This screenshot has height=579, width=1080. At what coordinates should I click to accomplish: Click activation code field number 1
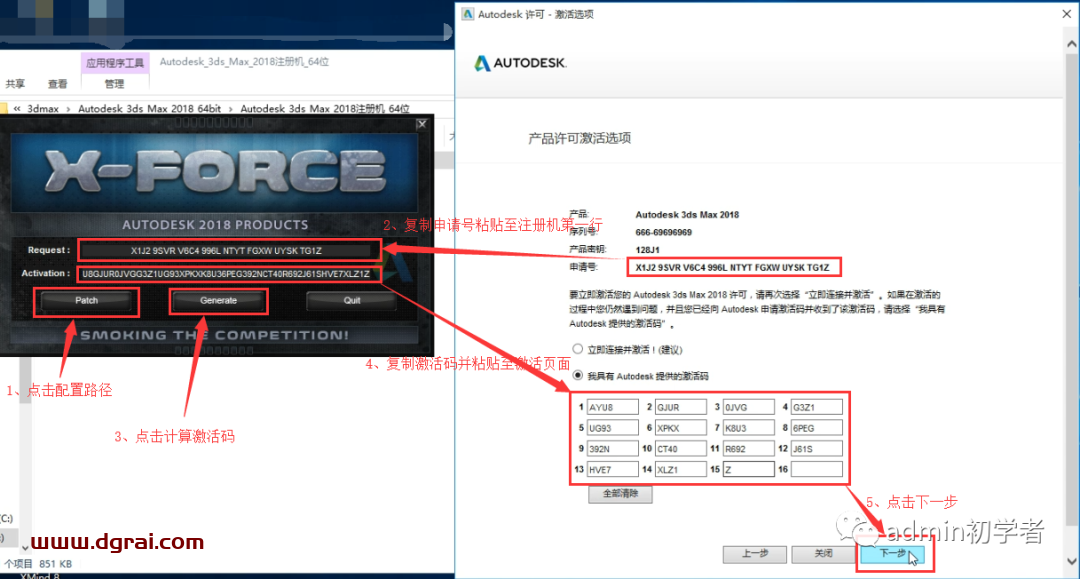tap(612, 408)
